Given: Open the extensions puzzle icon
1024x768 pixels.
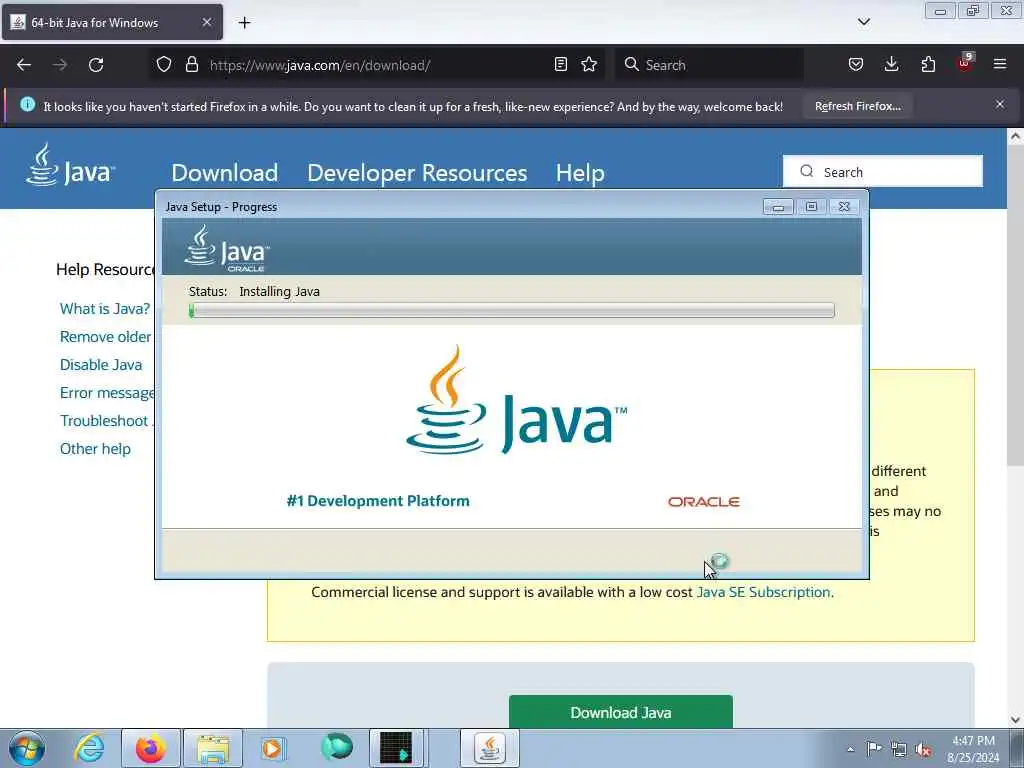Looking at the screenshot, I should 928,65.
